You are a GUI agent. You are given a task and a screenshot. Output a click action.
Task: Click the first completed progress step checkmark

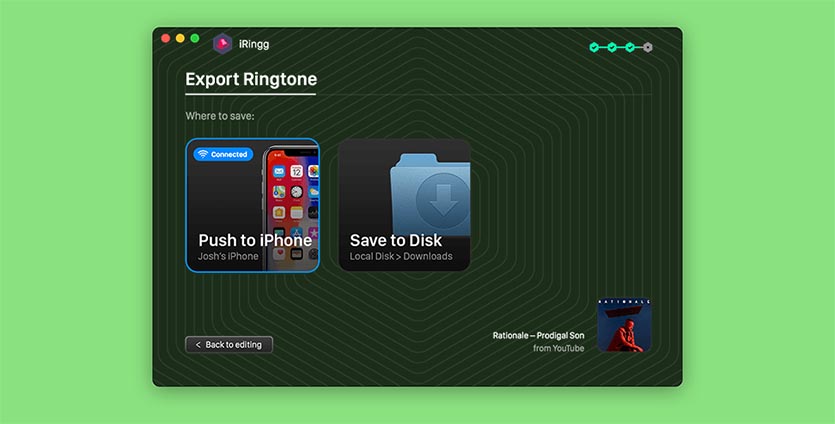[x=594, y=47]
